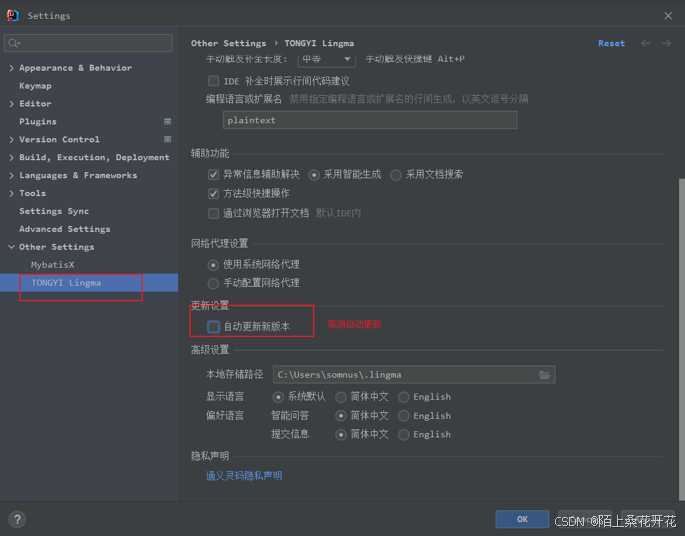Click the forward arrow navigation icon
Screen dimensions: 685x536
[x=666, y=43]
